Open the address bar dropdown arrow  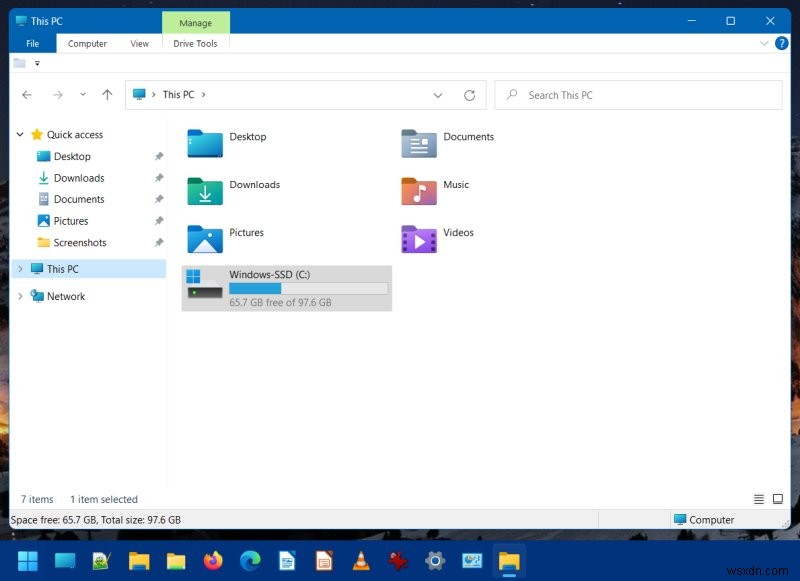click(x=438, y=94)
